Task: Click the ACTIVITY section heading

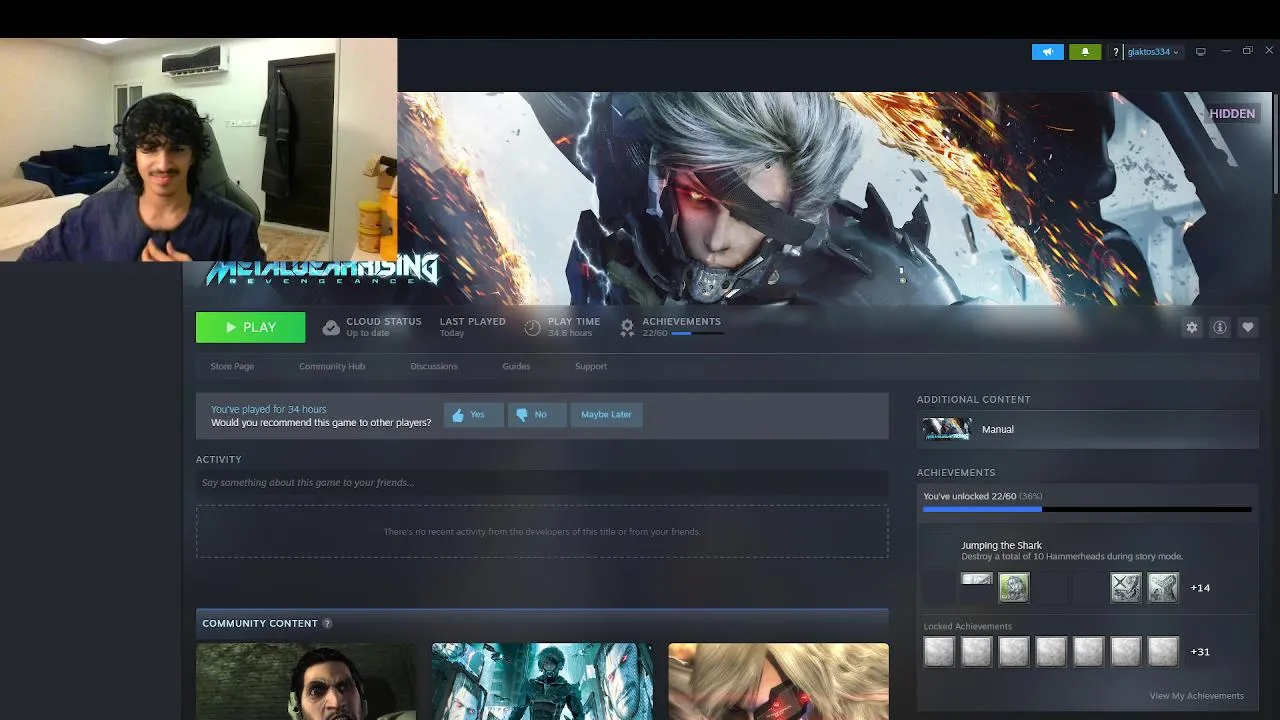Action: [x=219, y=459]
